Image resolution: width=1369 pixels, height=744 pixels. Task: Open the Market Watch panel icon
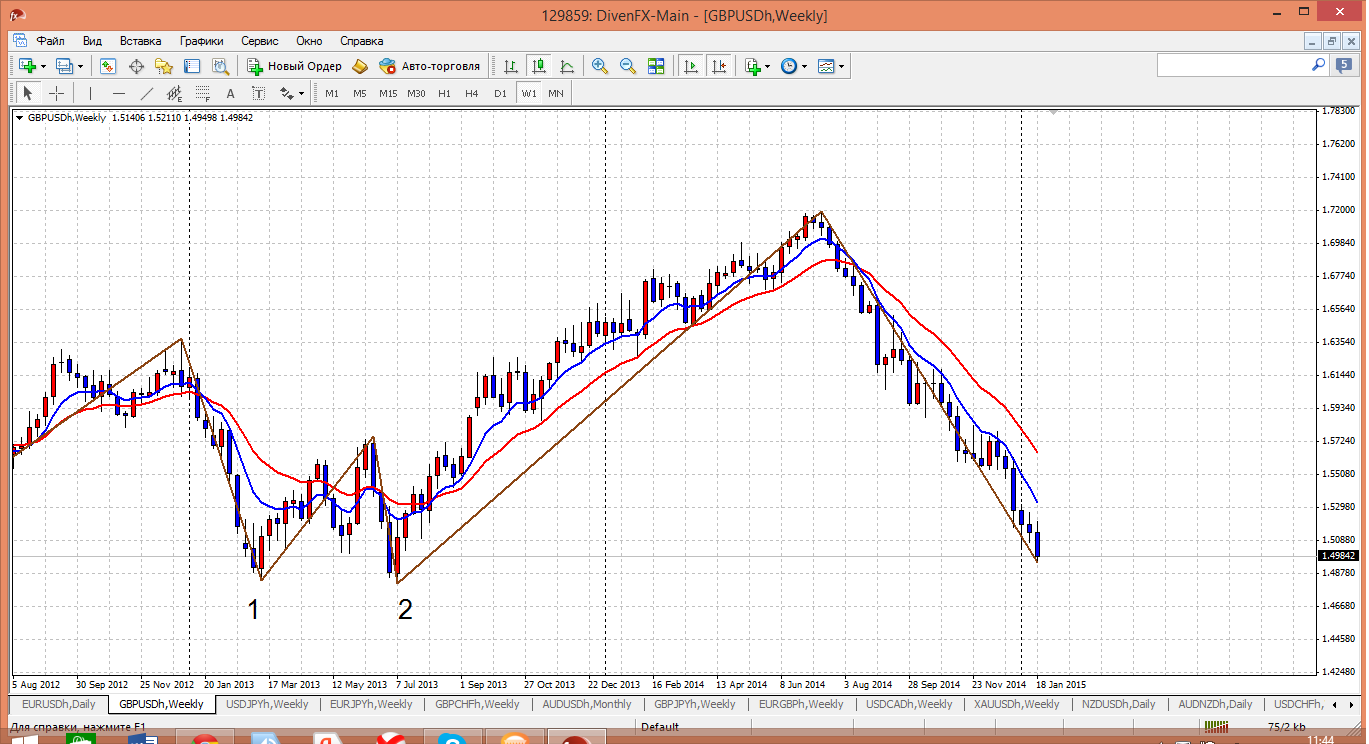point(108,66)
